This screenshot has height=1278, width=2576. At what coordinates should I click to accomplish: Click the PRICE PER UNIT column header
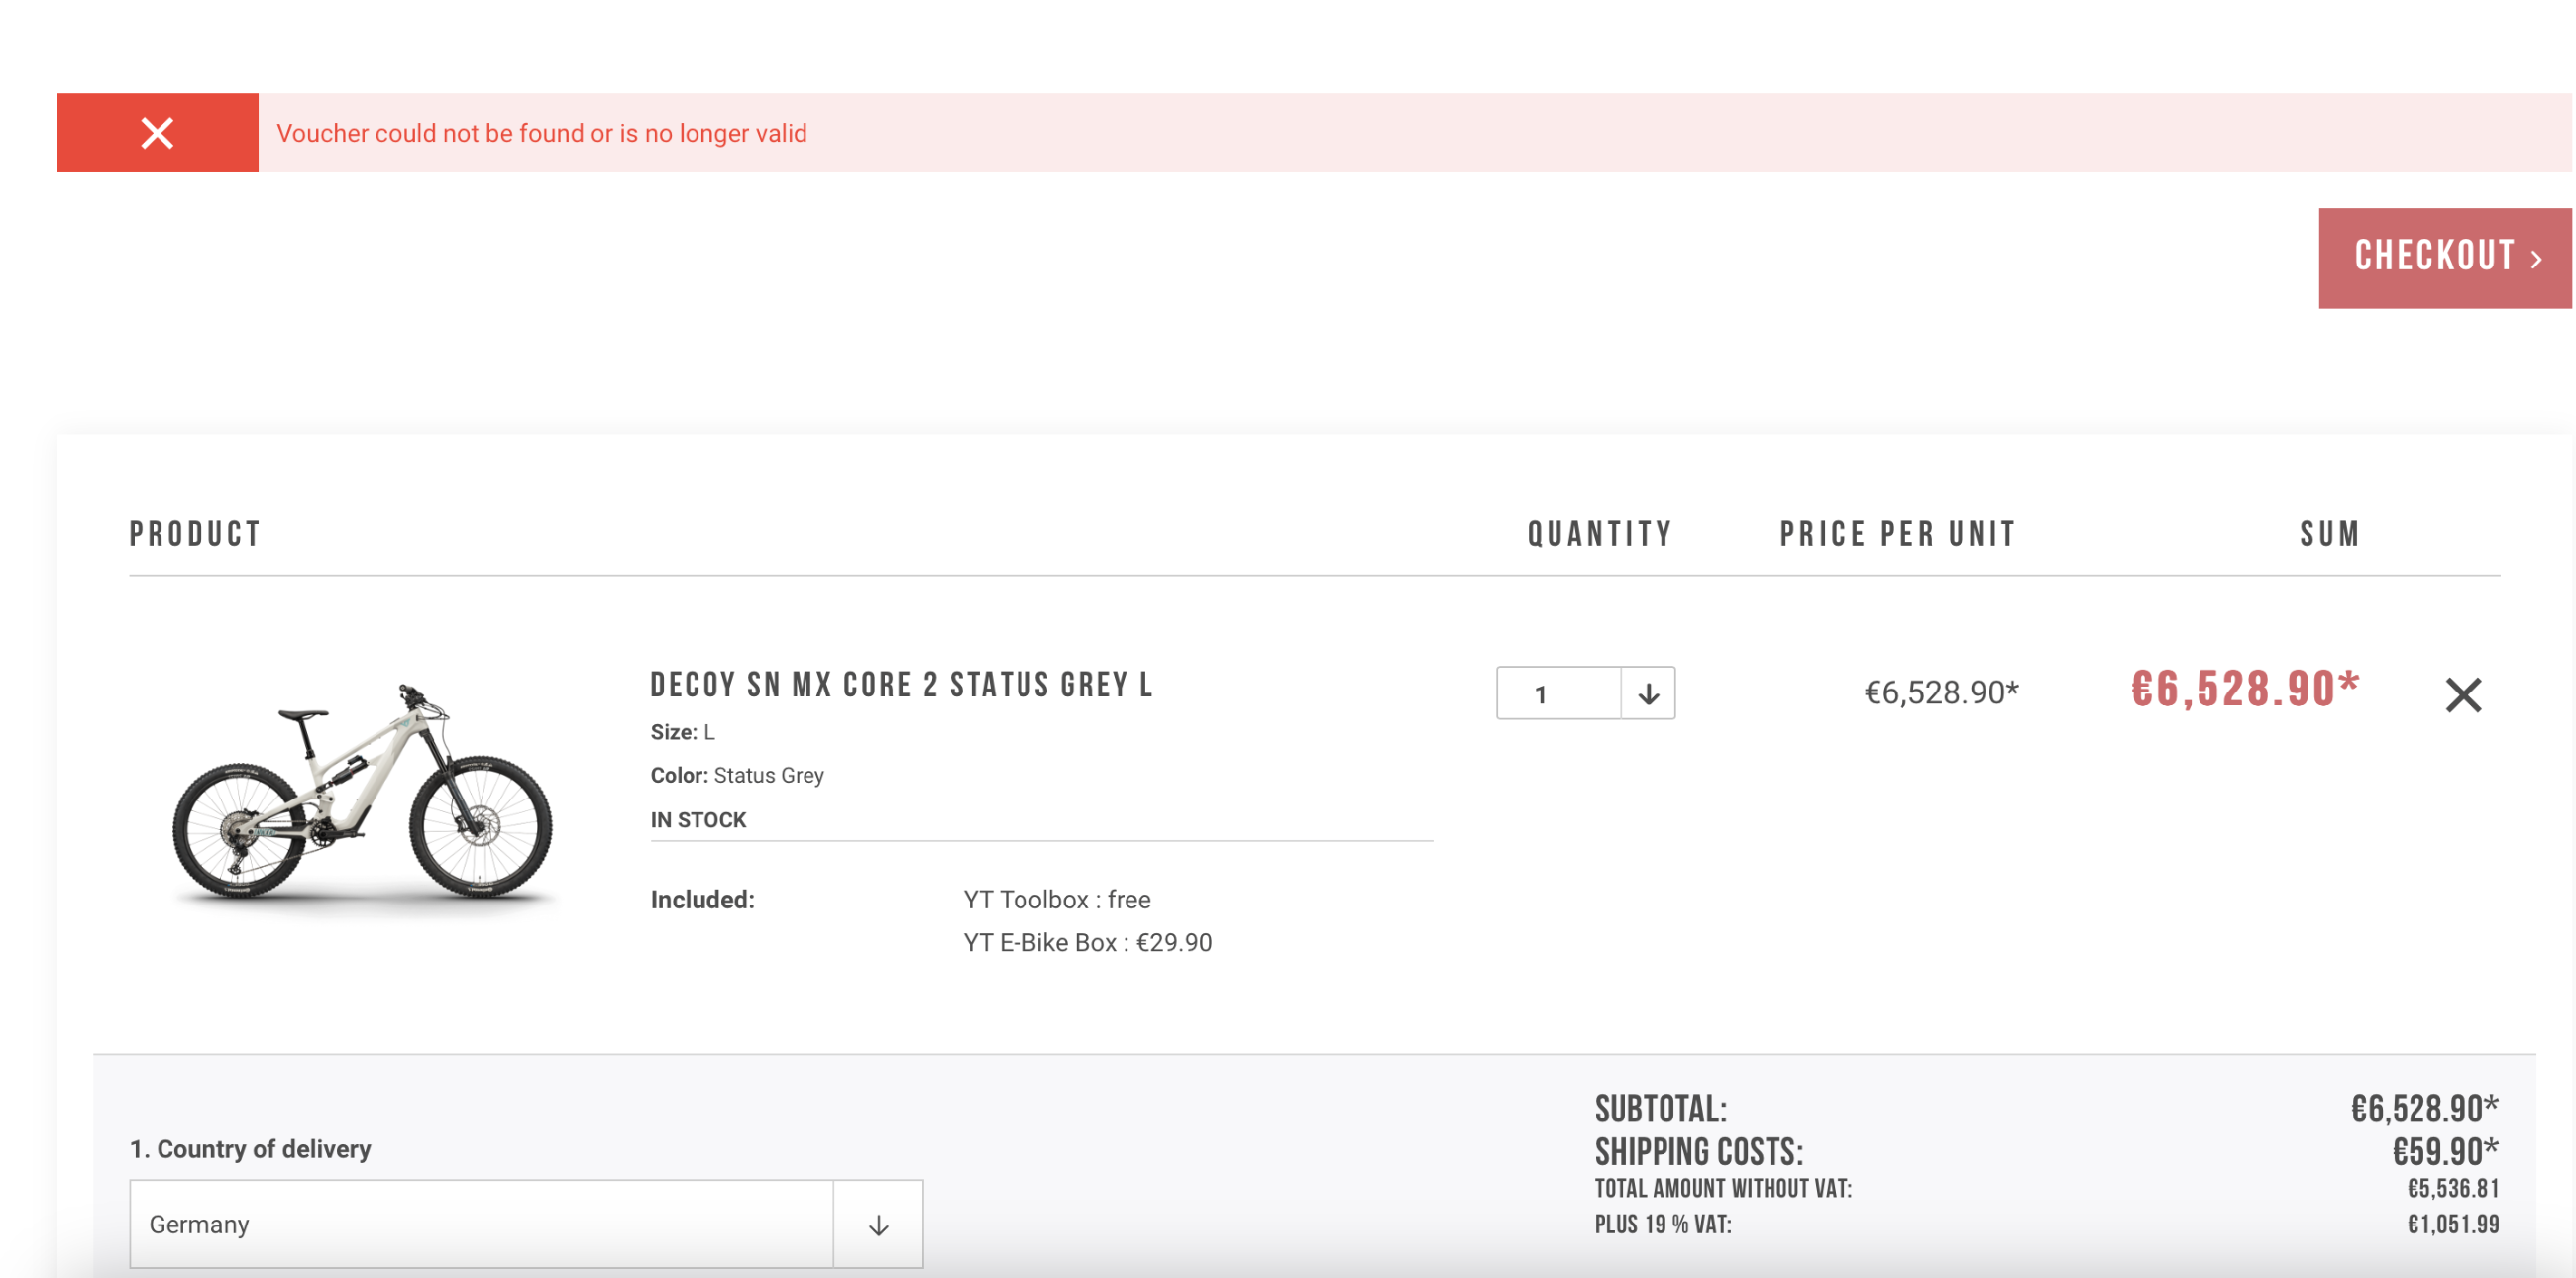click(x=1897, y=534)
